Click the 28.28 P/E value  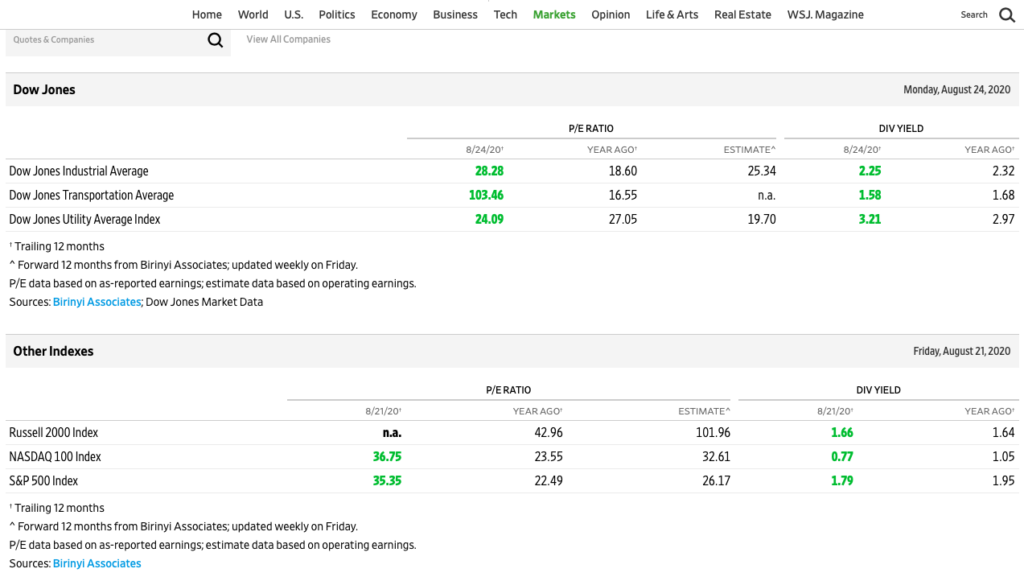(489, 171)
